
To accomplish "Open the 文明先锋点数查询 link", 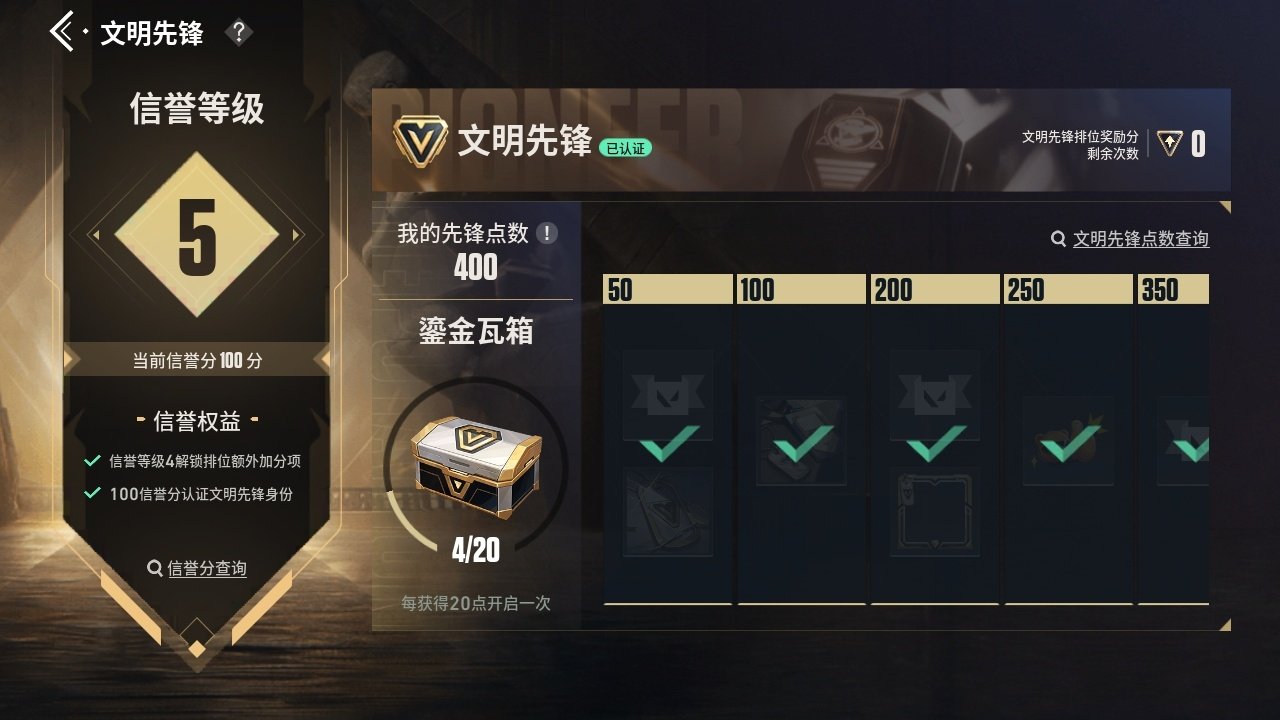I will pyautogui.click(x=1141, y=239).
